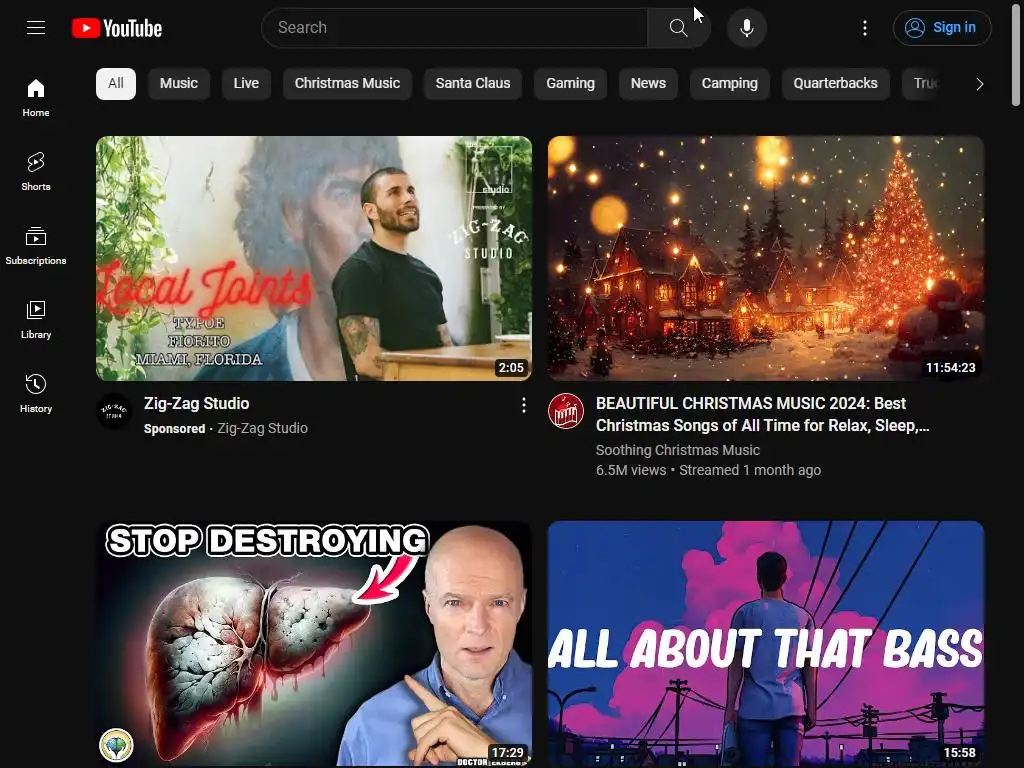
Task: Start voice search with the microphone
Action: click(x=746, y=28)
